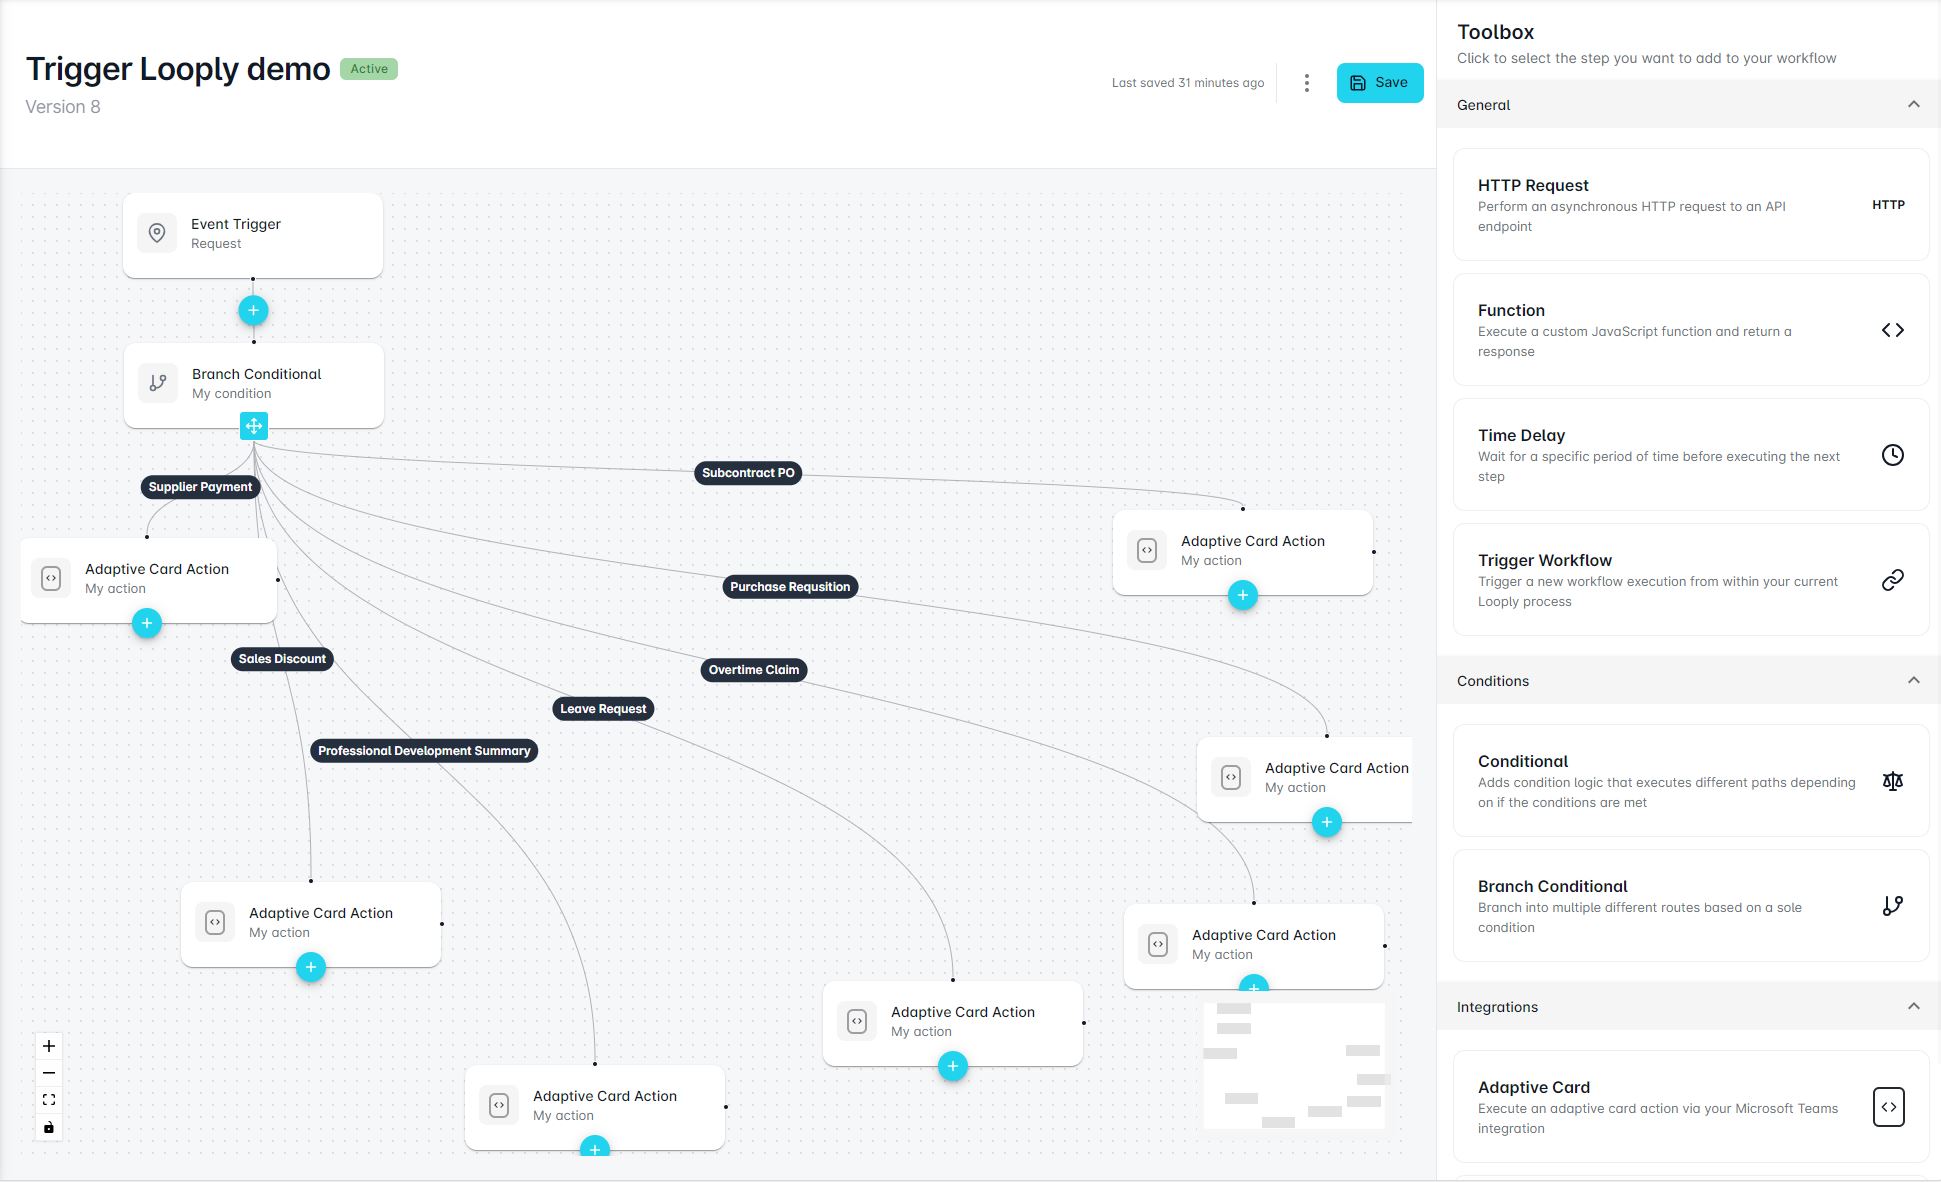Viewport: 1941px width, 1182px height.
Task: Click the plus button below Event Trigger
Action: 253,311
